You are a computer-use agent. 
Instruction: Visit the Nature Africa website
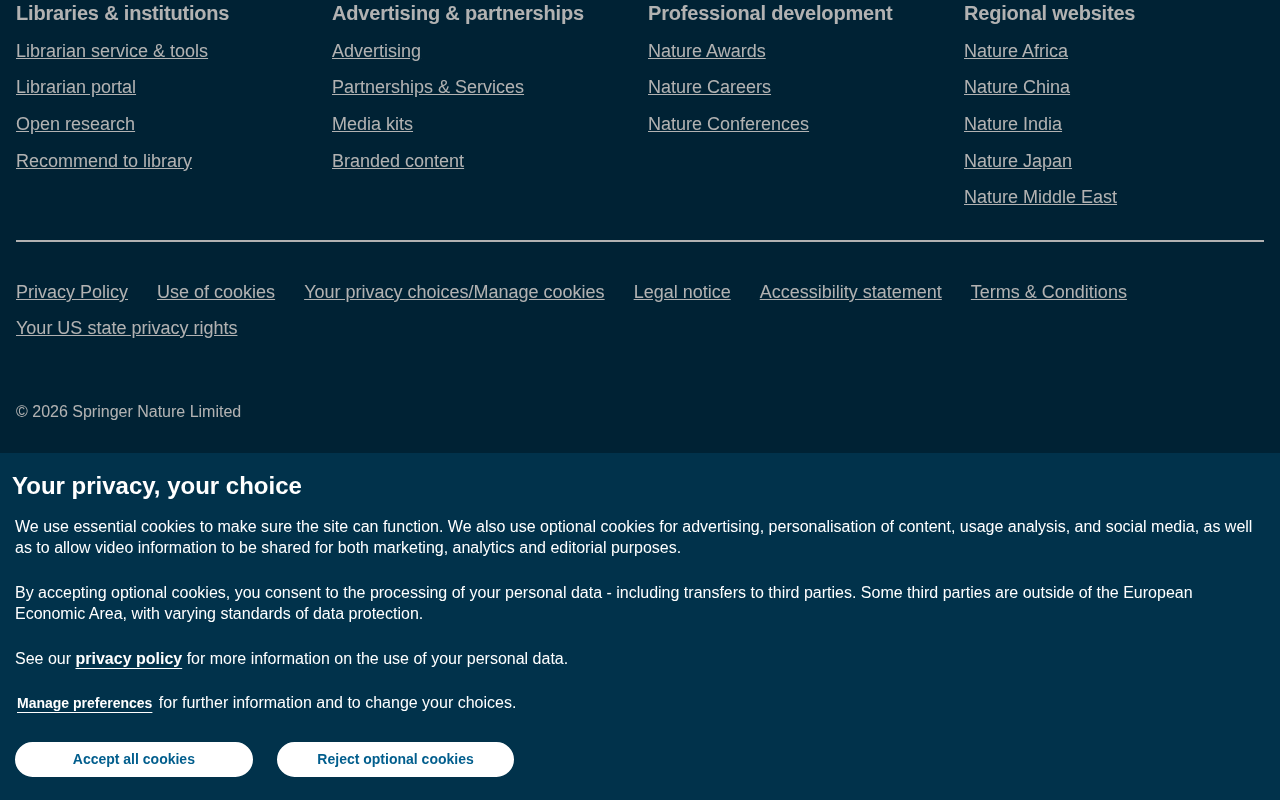(x=1016, y=51)
